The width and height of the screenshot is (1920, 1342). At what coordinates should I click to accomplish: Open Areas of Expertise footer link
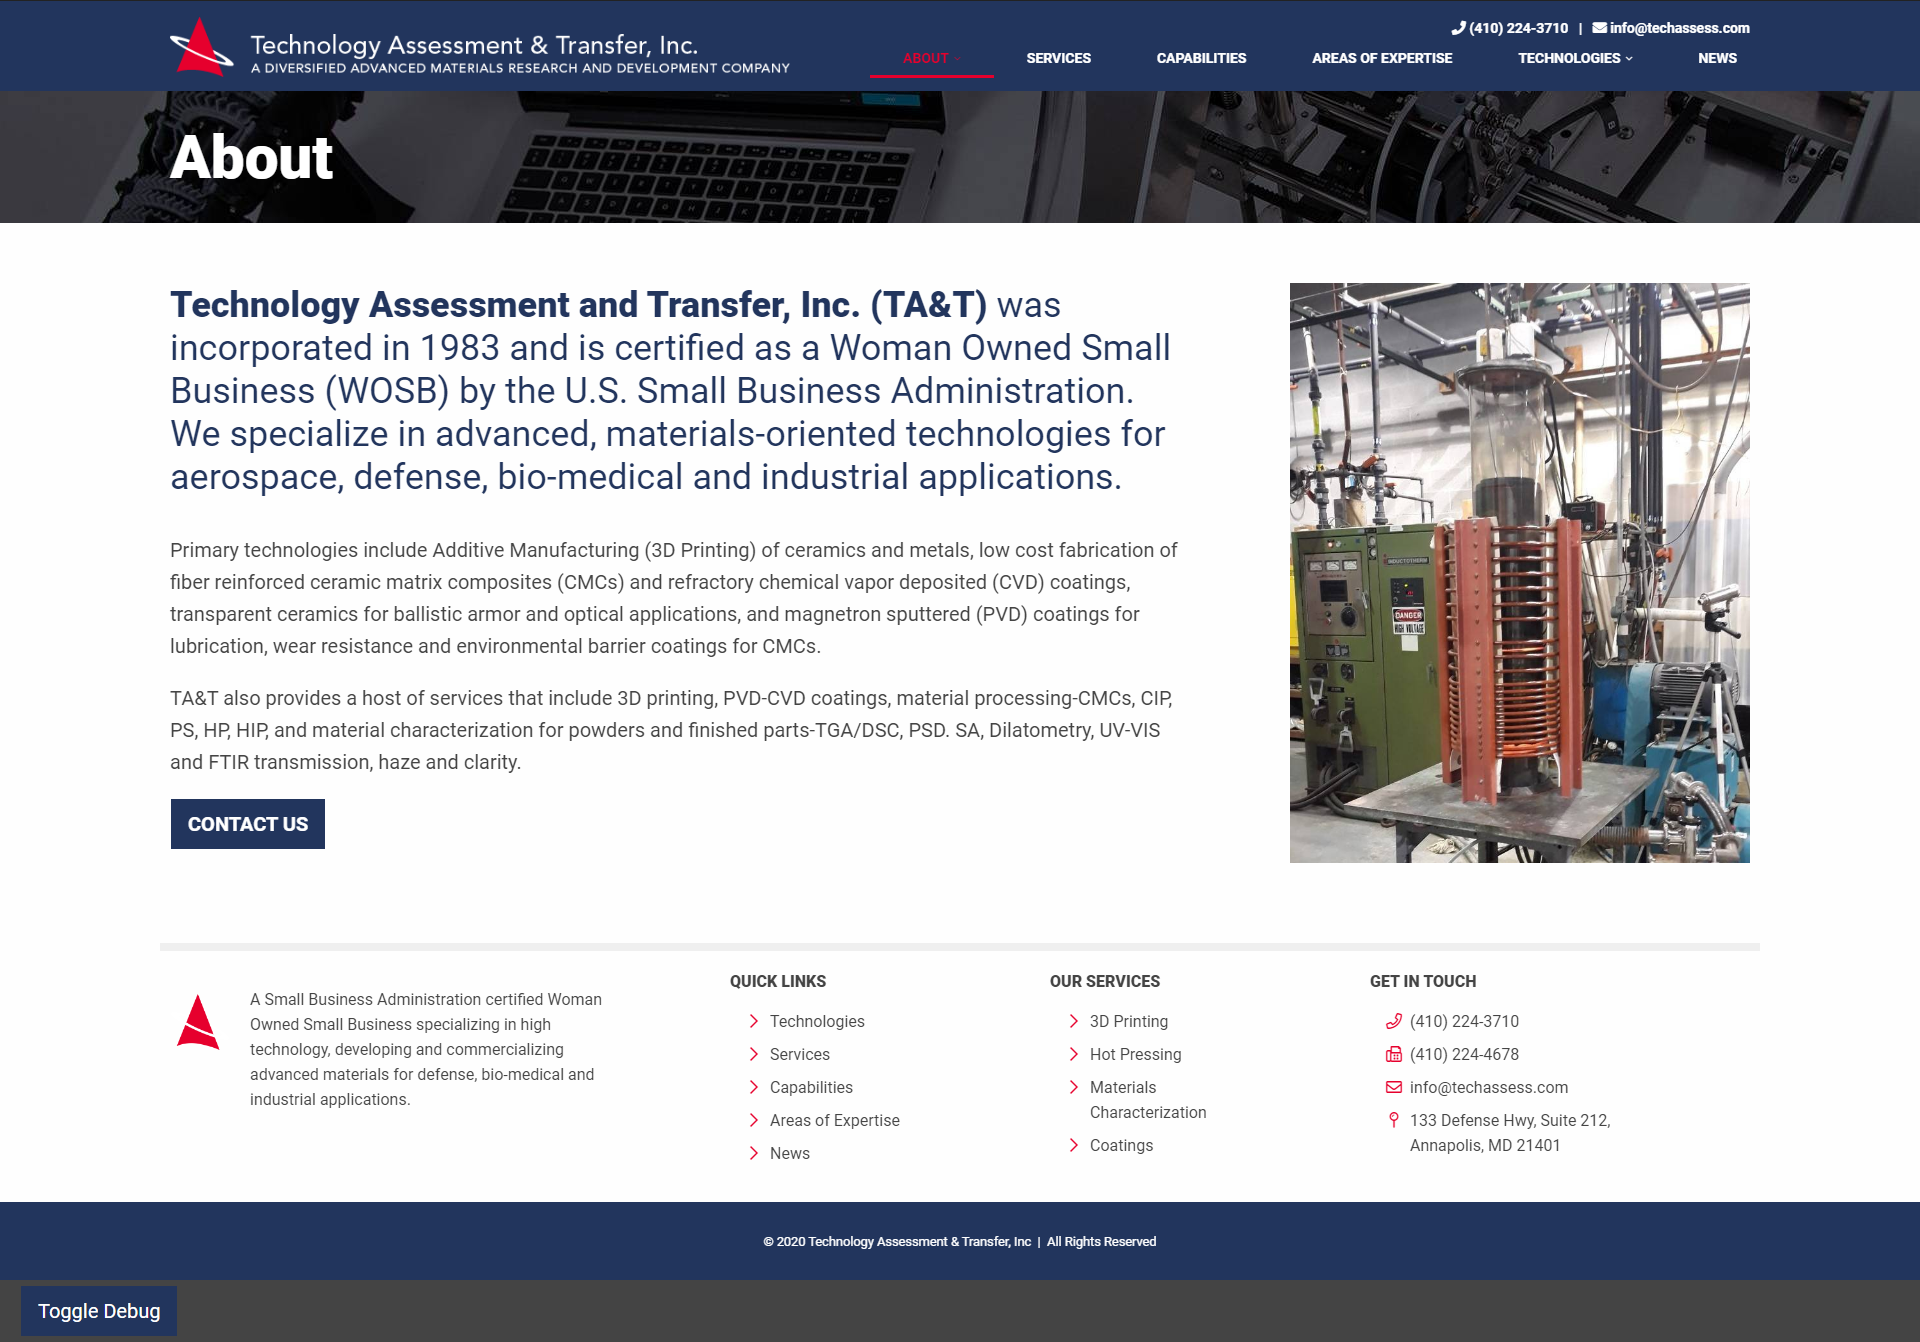(835, 1120)
